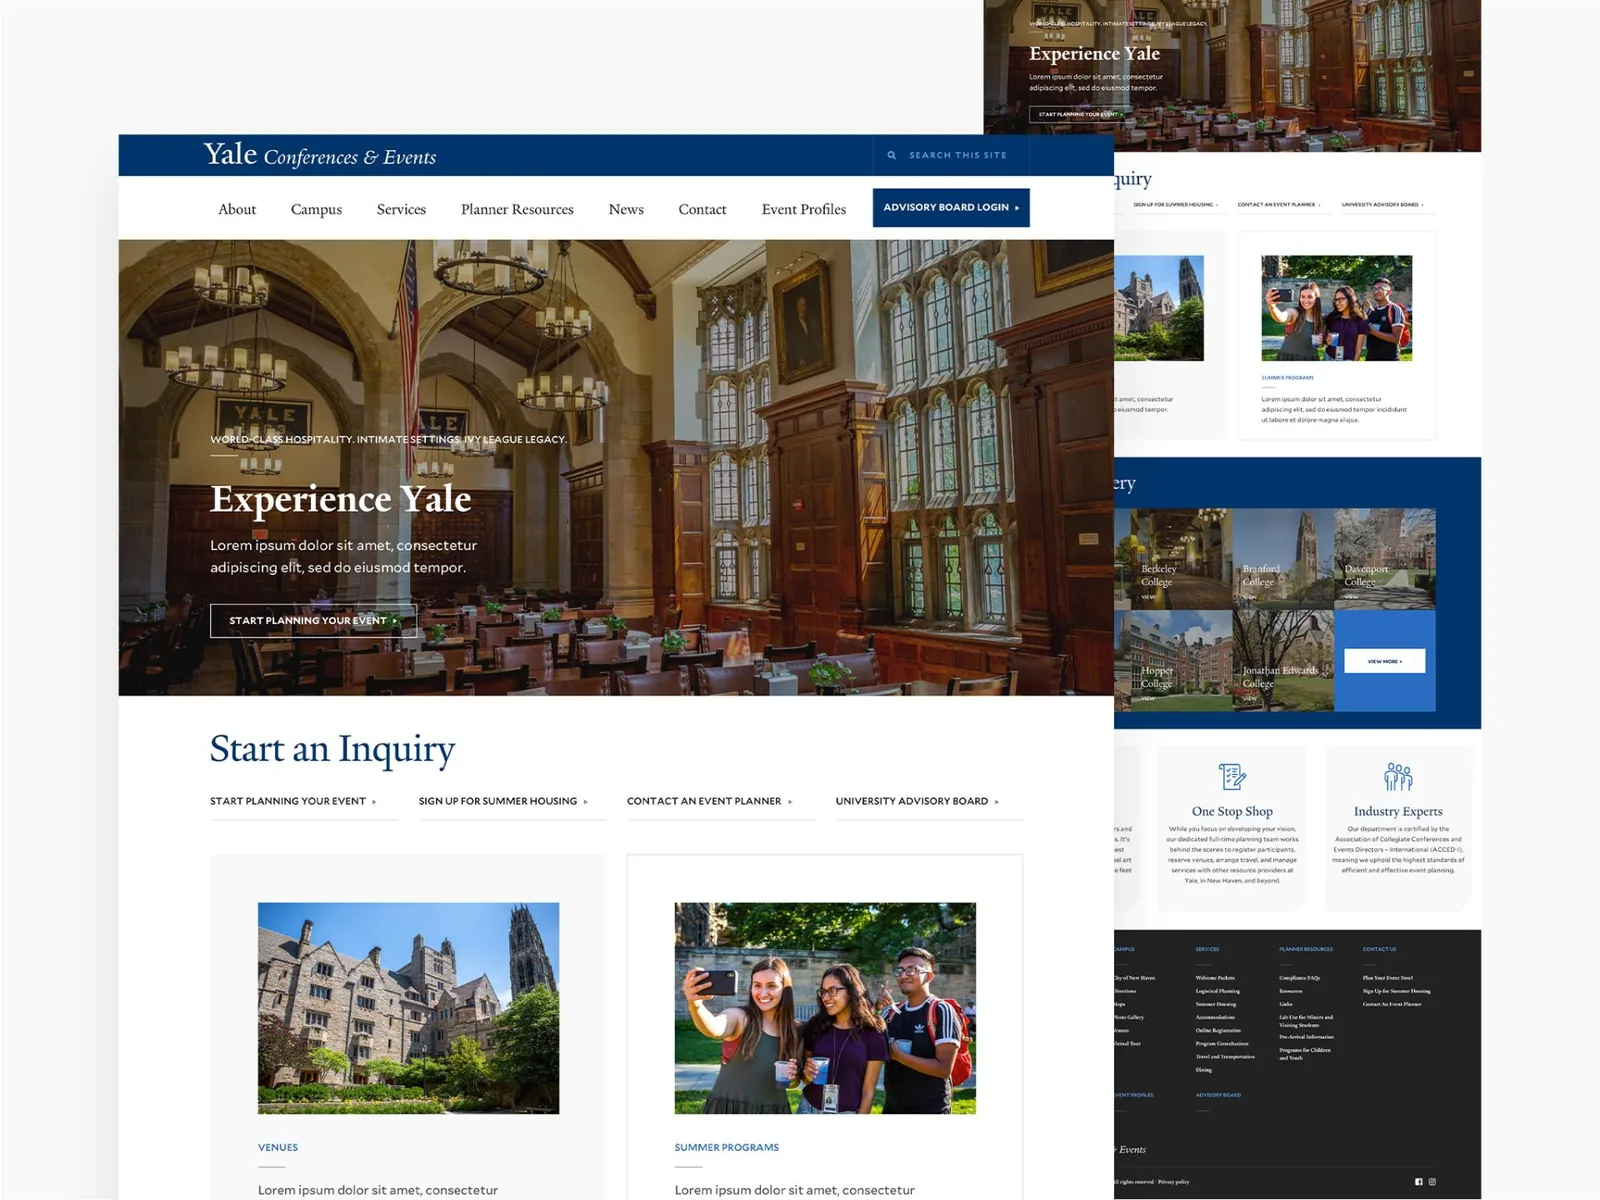Viewport: 1600px width, 1200px height.
Task: Open Contact An Event Planner link, front page
Action: point(710,801)
